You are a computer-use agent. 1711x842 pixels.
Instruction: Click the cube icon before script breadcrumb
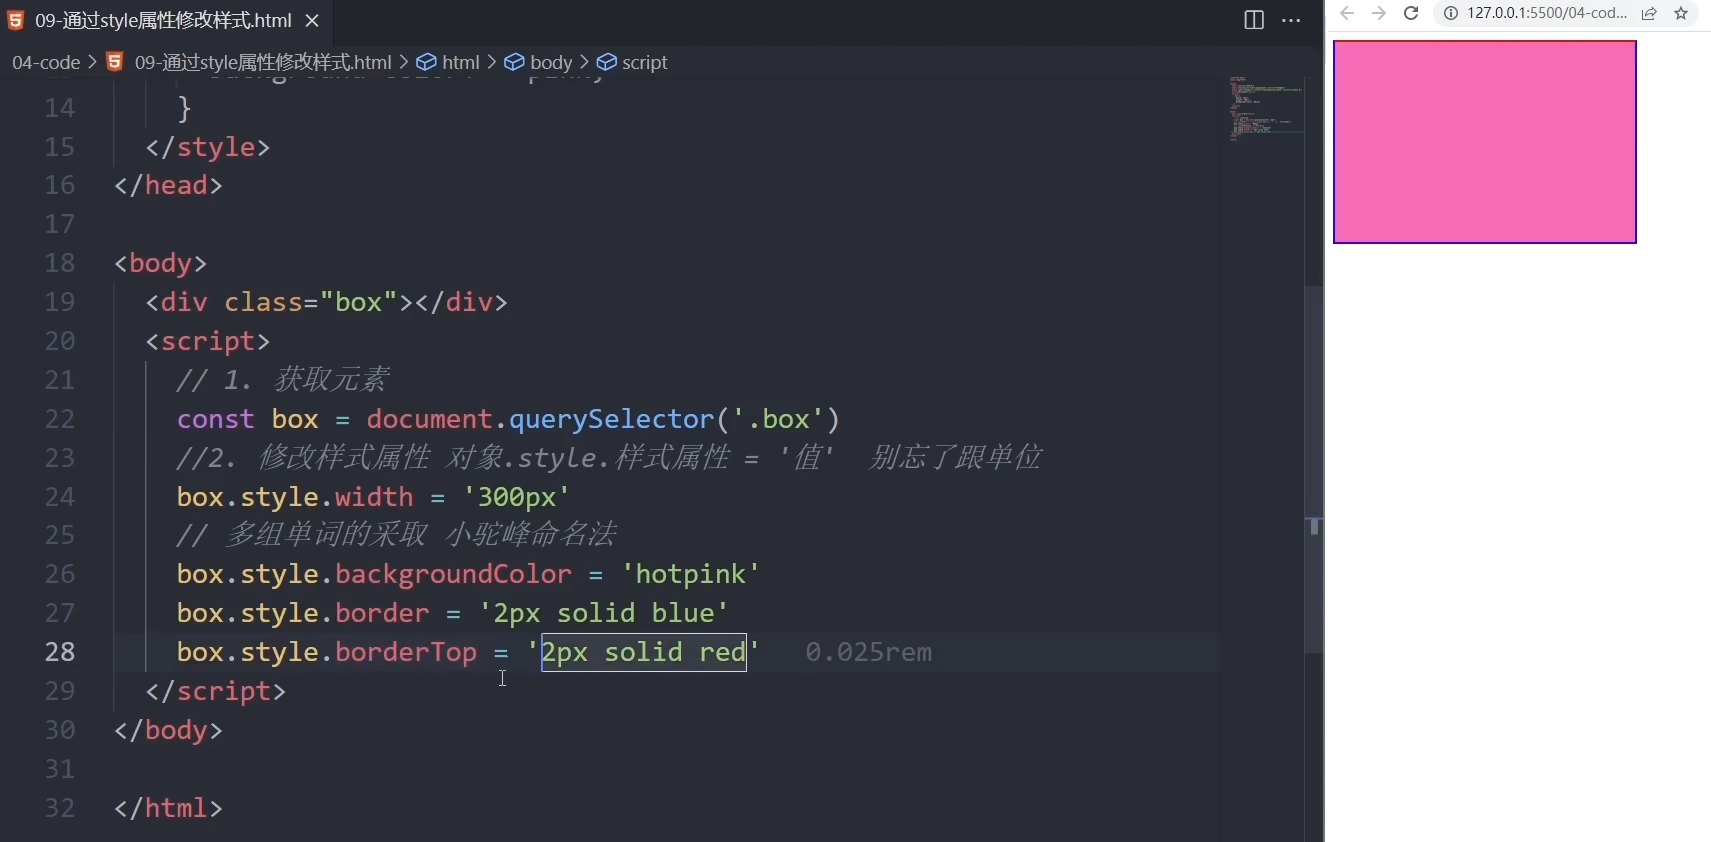[606, 62]
